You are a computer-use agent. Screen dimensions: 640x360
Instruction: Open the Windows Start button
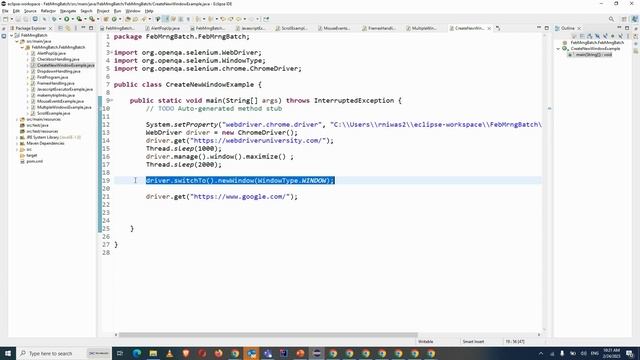[x=8, y=353]
